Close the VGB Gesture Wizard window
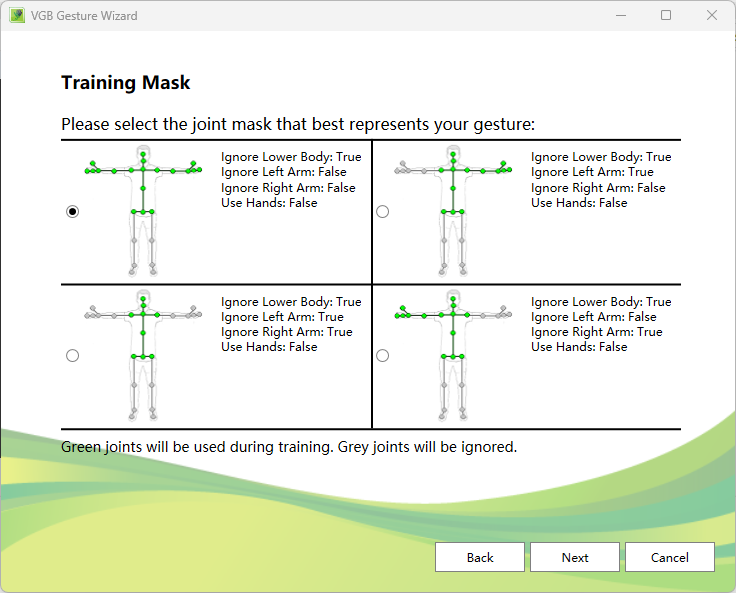The image size is (736, 593). point(712,16)
